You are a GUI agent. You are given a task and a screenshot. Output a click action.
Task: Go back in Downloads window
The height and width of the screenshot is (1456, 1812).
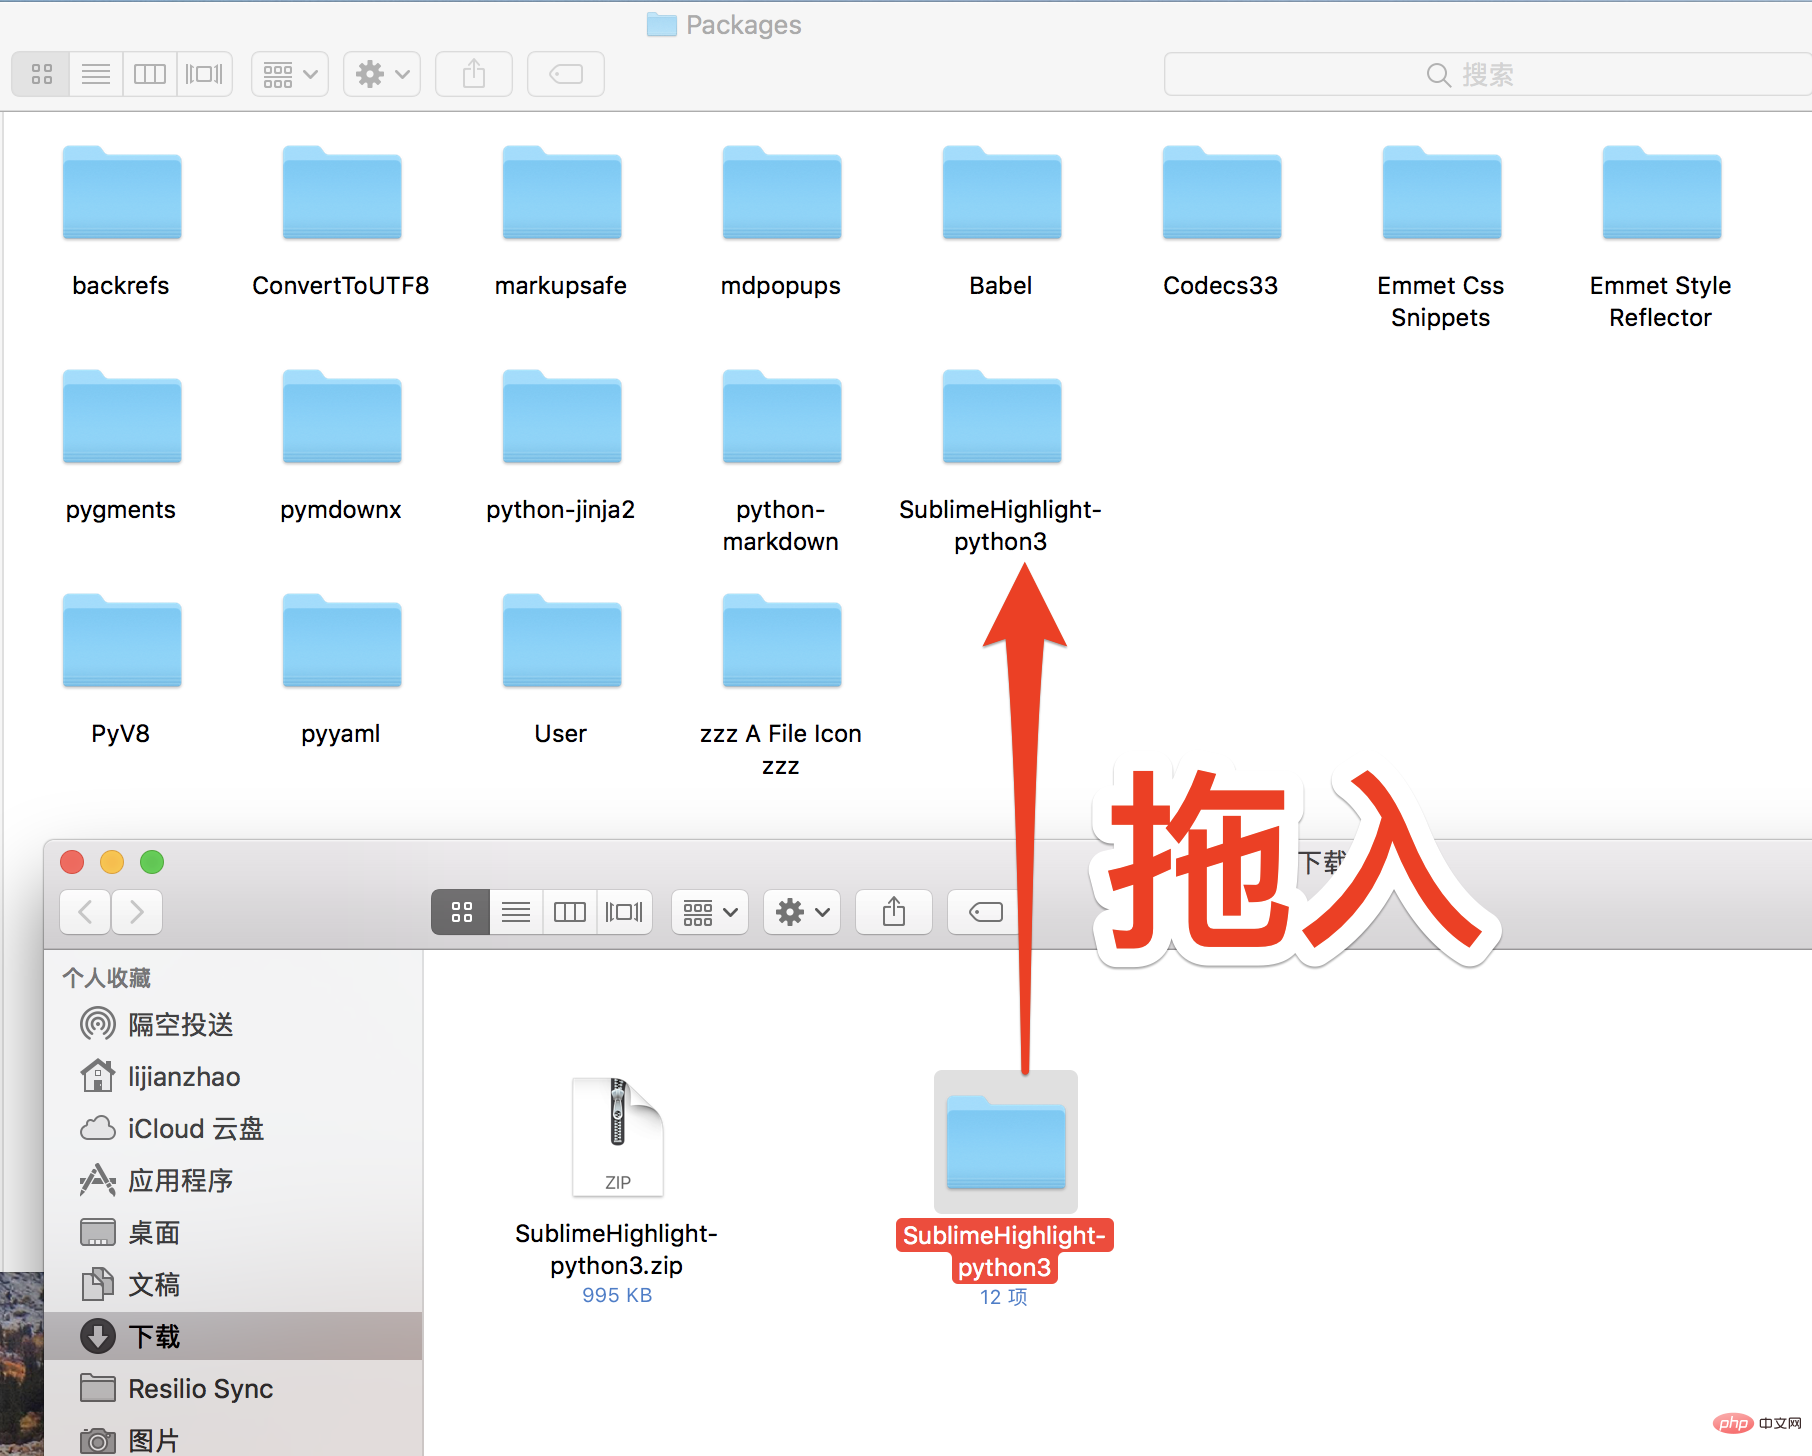point(86,912)
